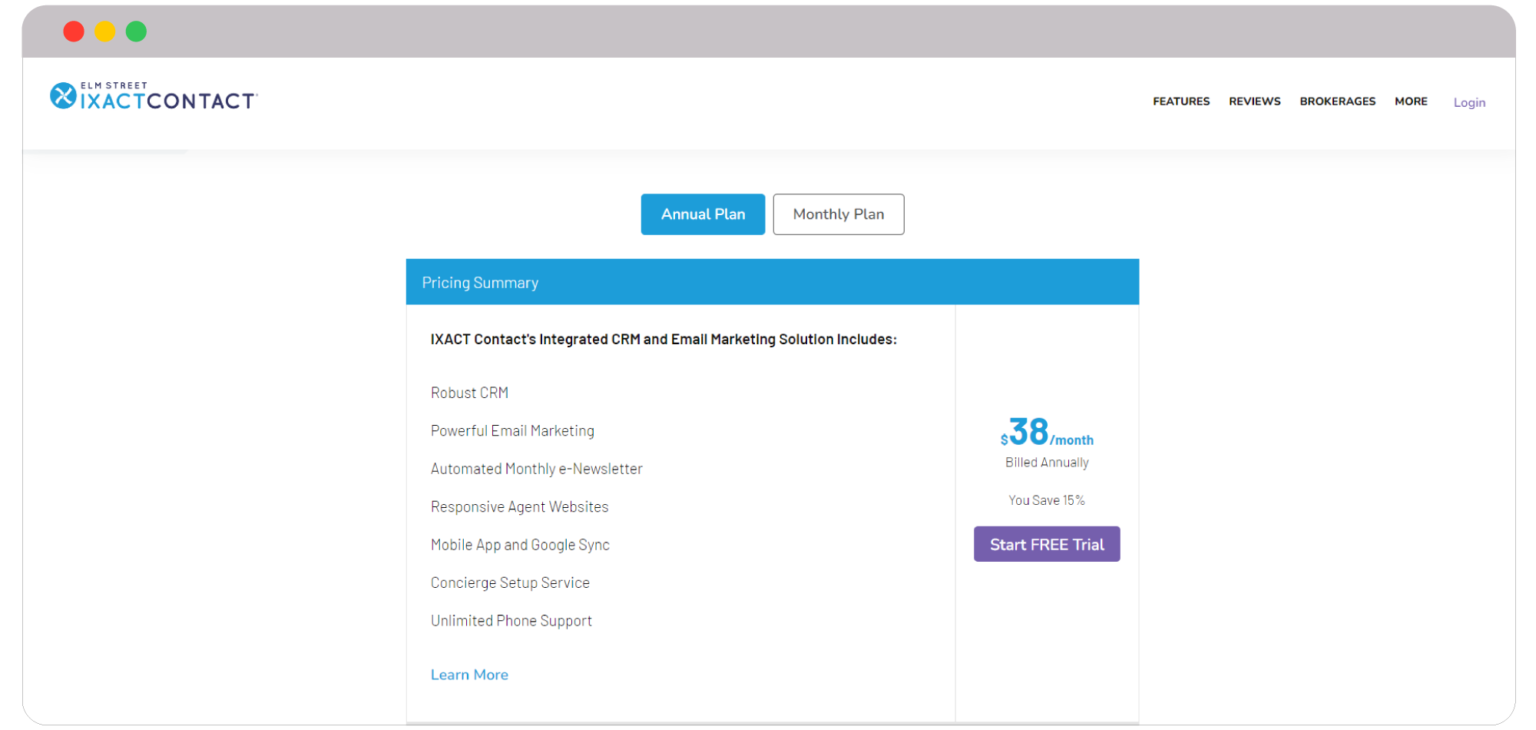Click the red close traffic light
Screen dimensions: 1536x730
[73, 31]
